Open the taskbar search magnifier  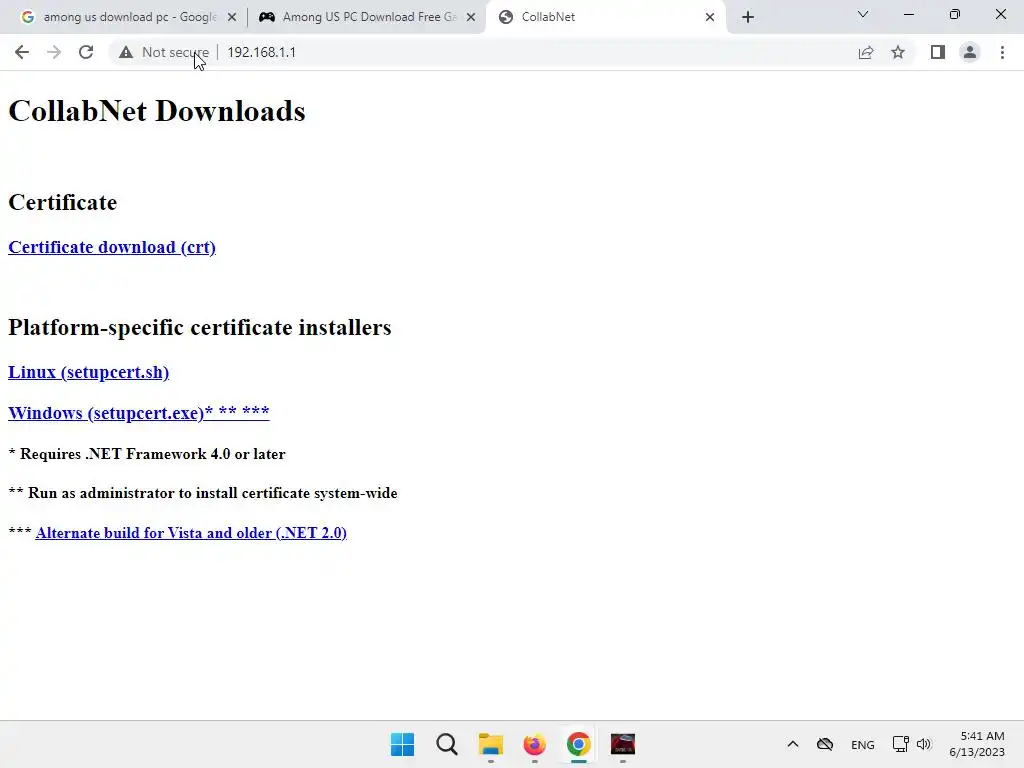447,744
